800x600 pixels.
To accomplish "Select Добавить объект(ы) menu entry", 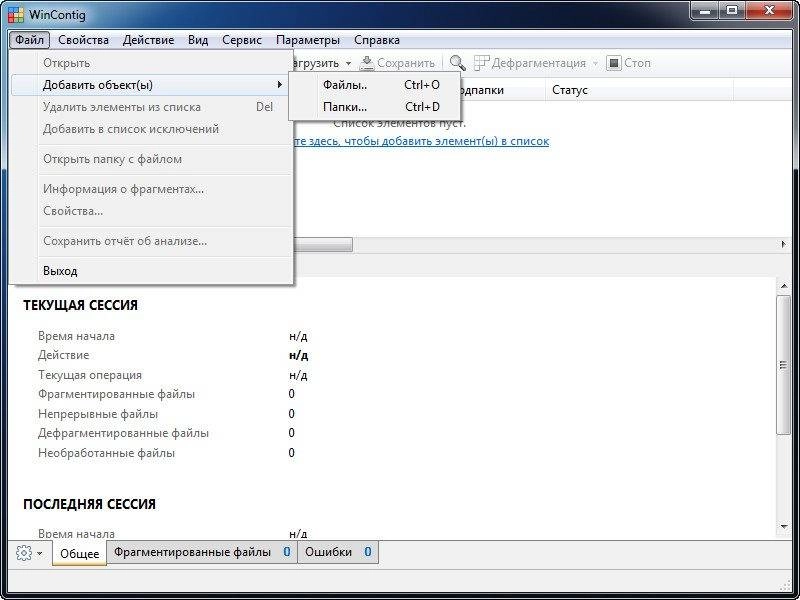I will pyautogui.click(x=152, y=85).
